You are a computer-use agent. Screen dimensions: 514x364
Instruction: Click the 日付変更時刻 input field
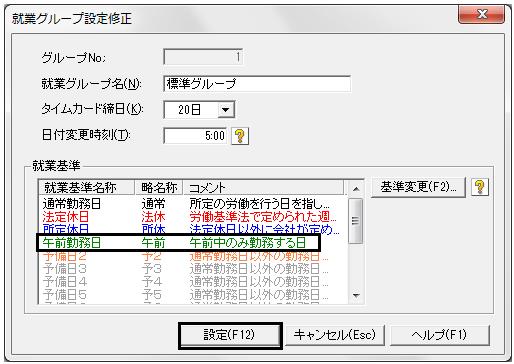(195, 136)
